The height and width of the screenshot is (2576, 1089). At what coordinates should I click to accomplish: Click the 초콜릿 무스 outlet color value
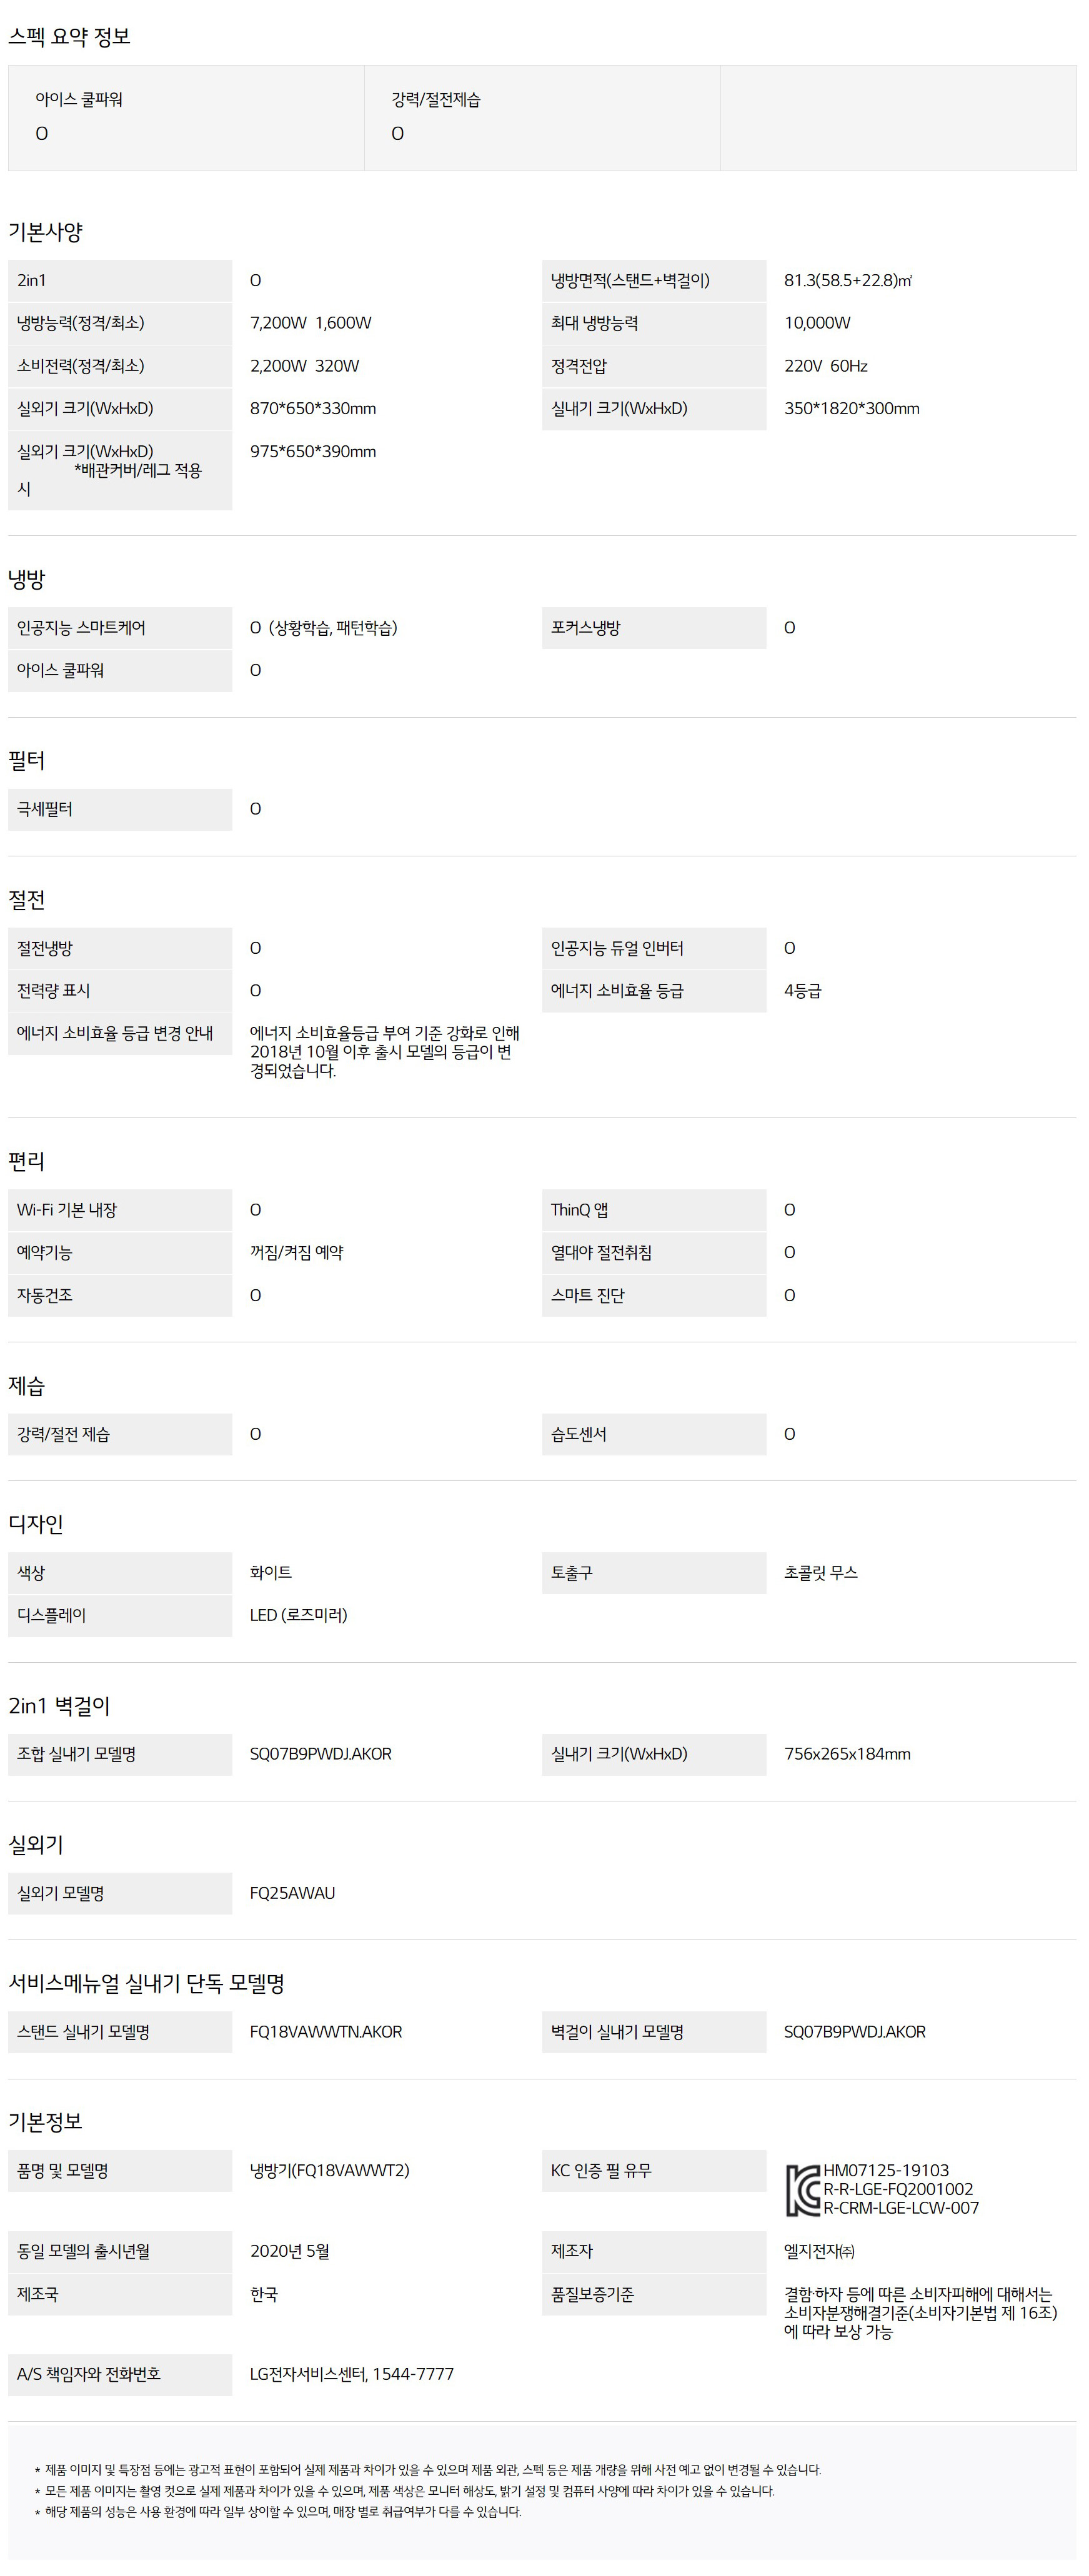point(821,1572)
